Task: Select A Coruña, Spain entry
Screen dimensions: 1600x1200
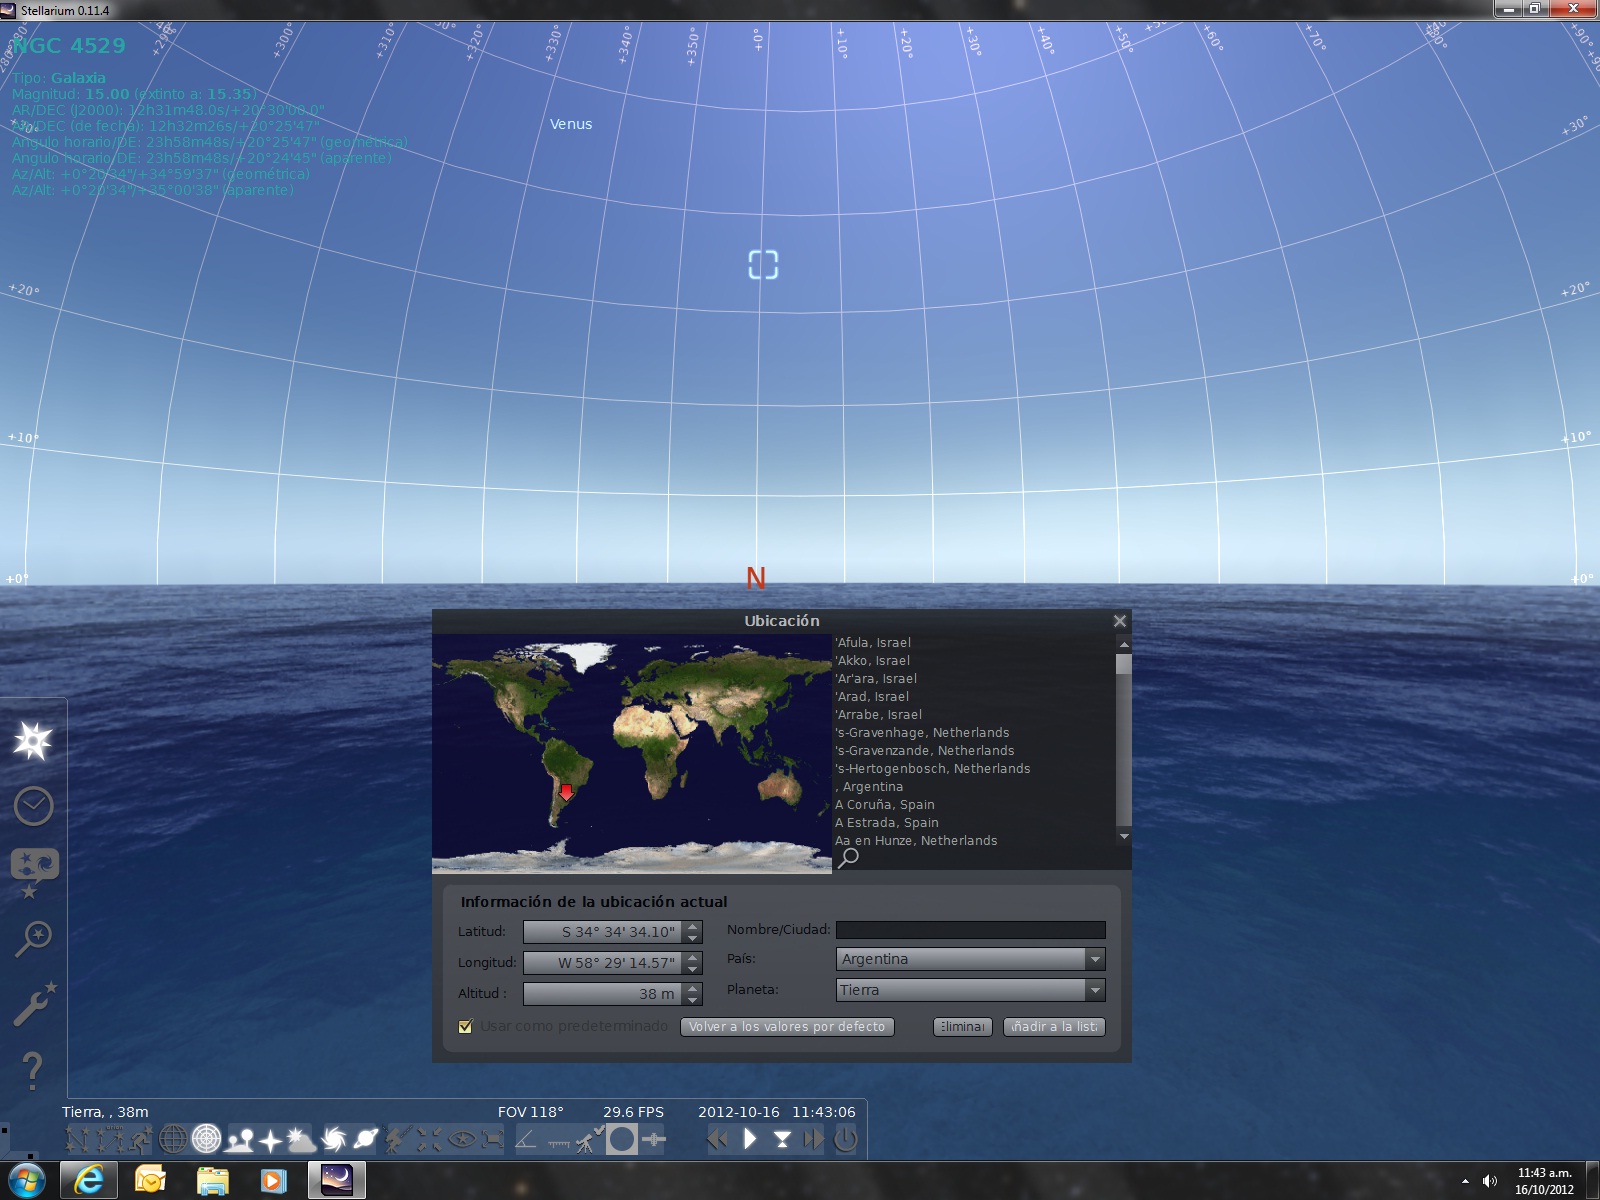Action: pyautogui.click(x=885, y=804)
